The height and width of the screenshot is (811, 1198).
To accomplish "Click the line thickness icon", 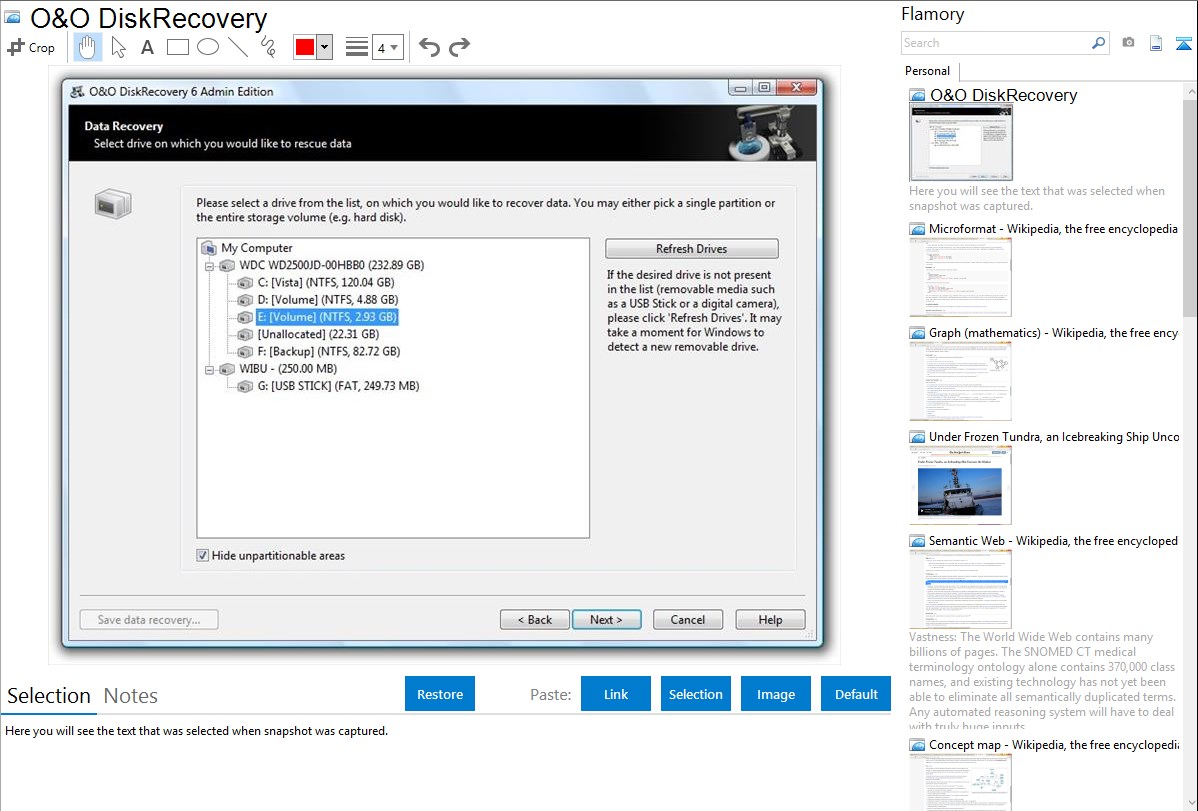I will 357,47.
